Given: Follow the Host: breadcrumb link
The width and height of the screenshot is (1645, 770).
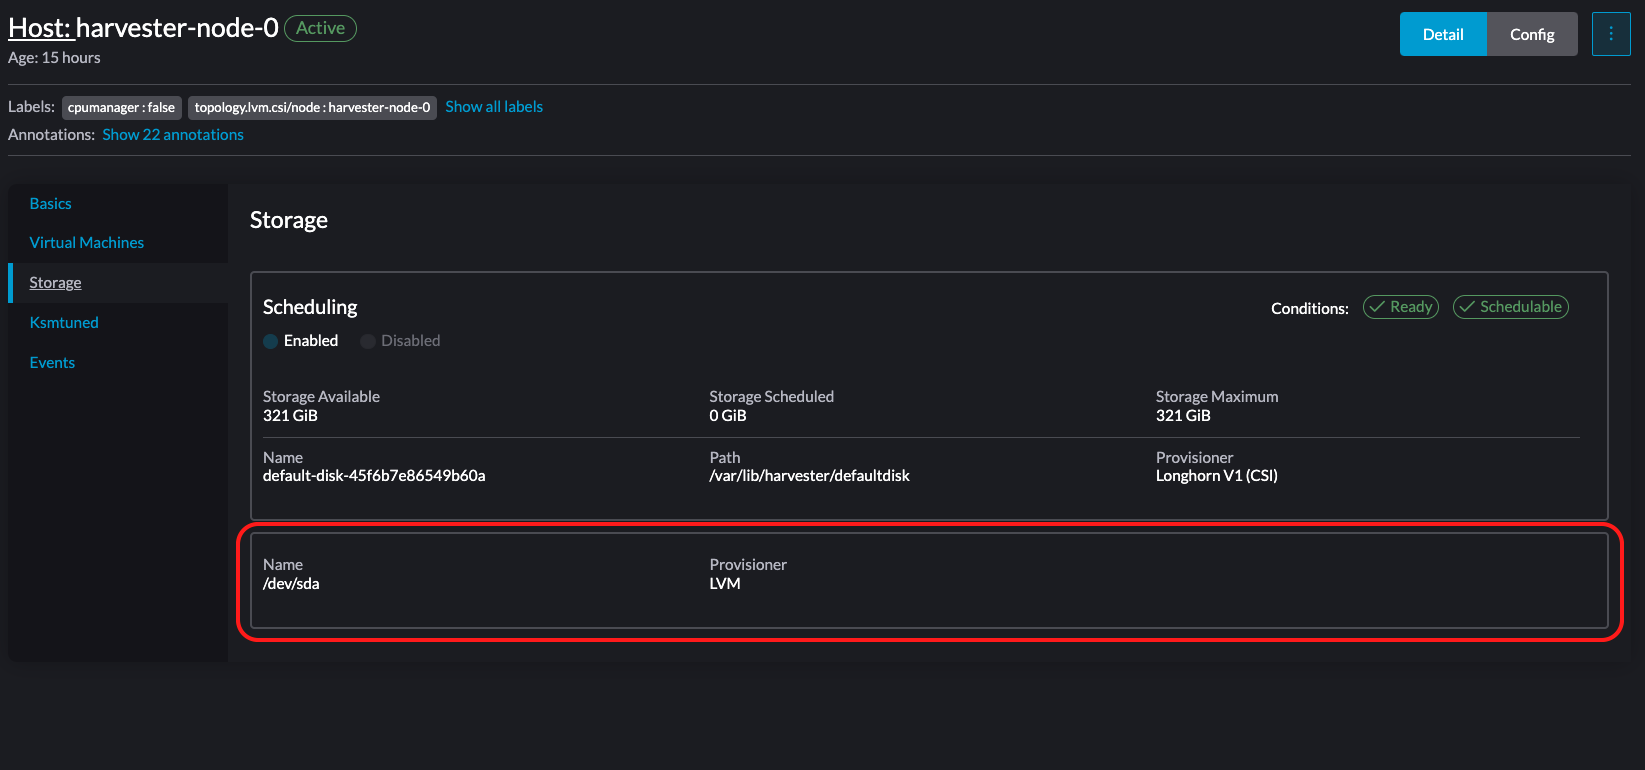Looking at the screenshot, I should [39, 28].
